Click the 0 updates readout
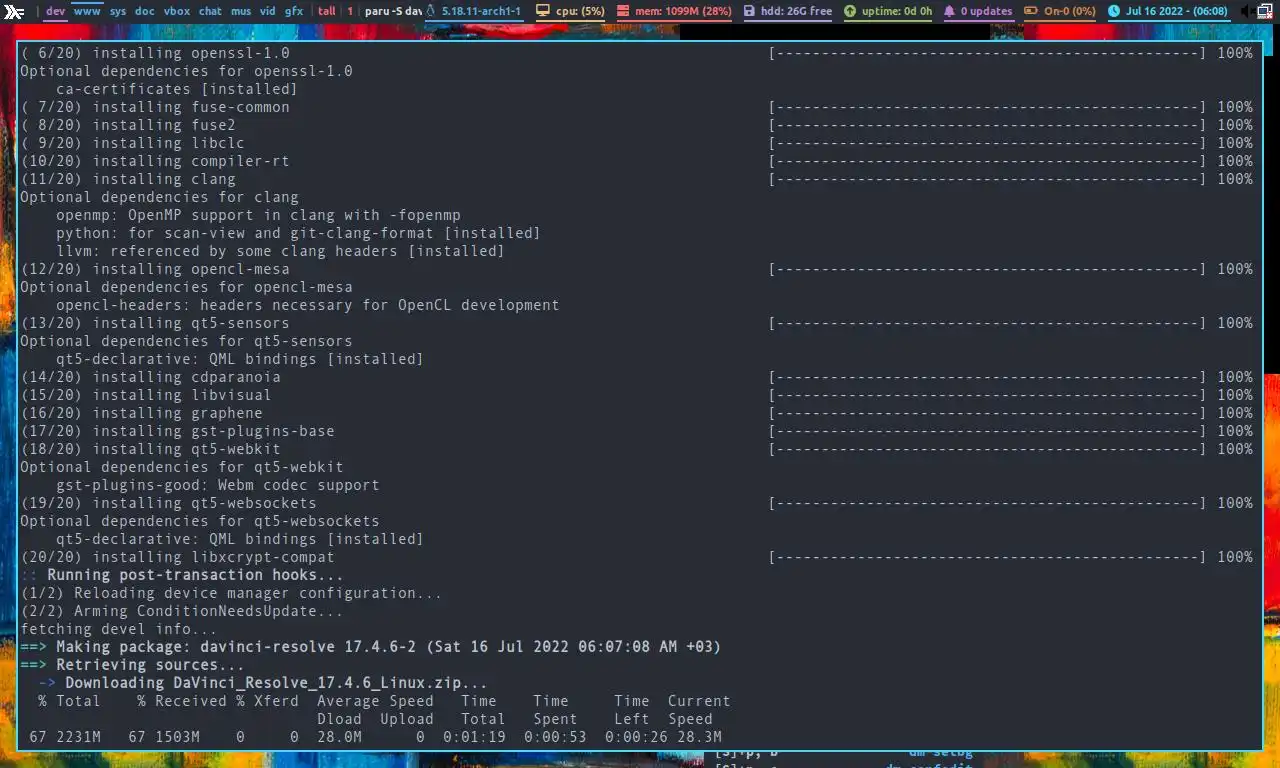Image resolution: width=1280 pixels, height=768 pixels. coord(986,12)
